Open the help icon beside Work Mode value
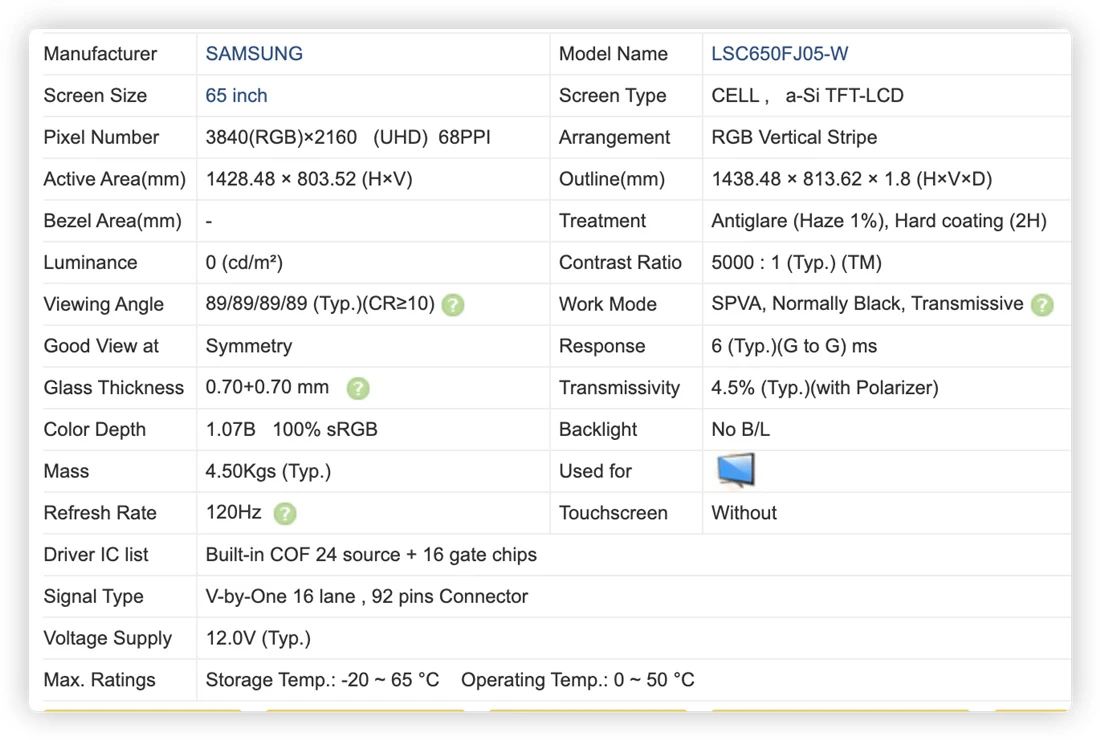This screenshot has height=740, width=1100. (x=1042, y=305)
